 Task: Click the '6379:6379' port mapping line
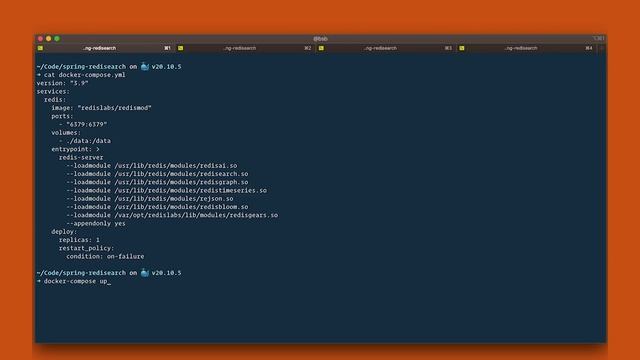point(83,124)
